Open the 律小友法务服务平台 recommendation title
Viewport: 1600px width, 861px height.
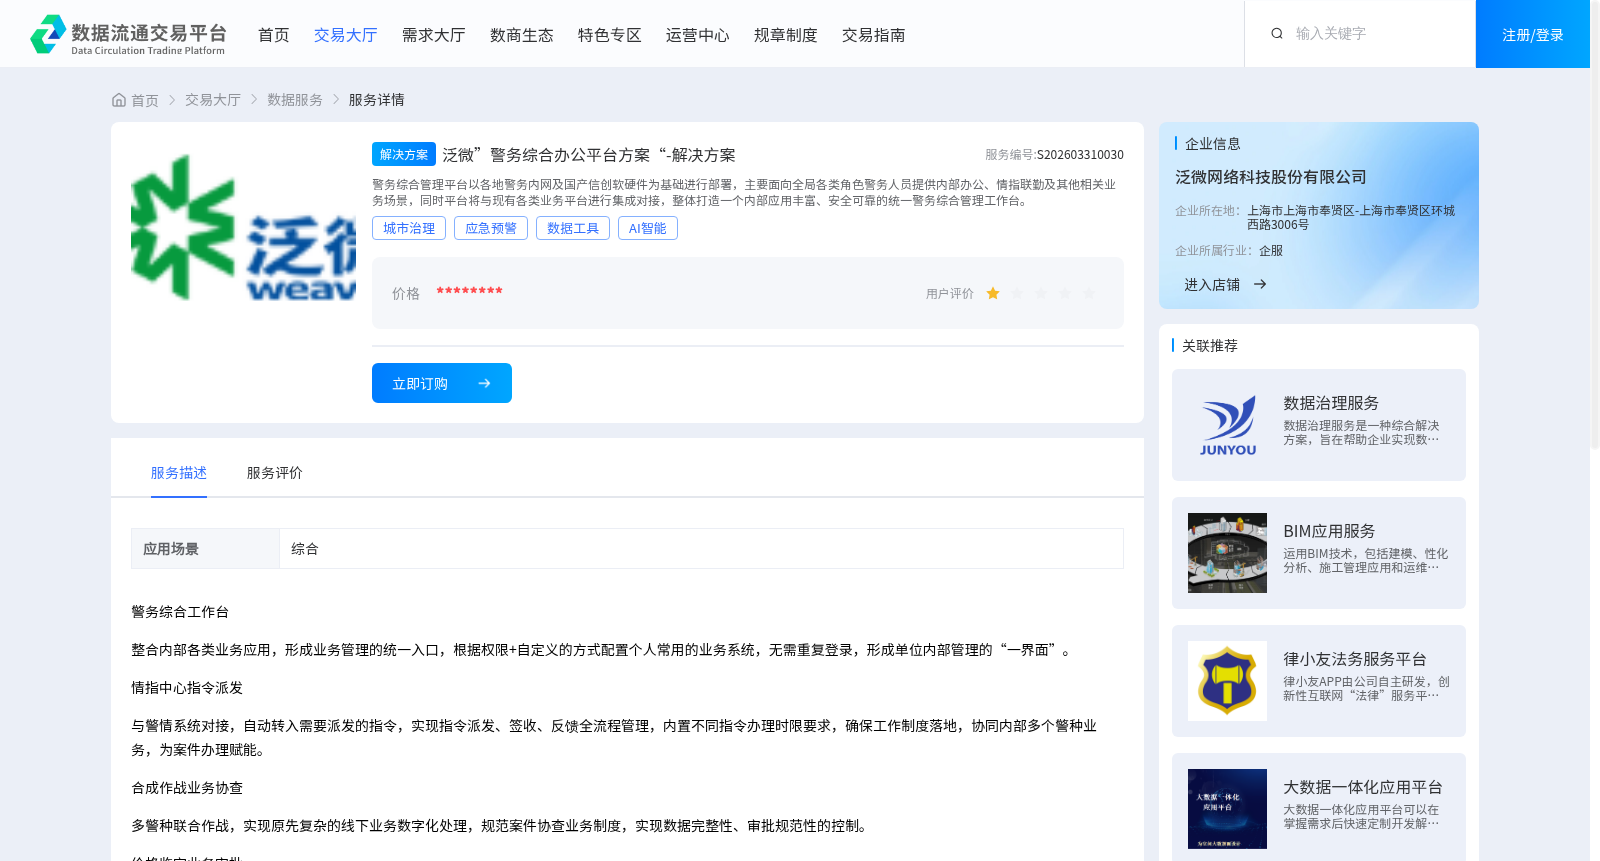coord(1355,659)
